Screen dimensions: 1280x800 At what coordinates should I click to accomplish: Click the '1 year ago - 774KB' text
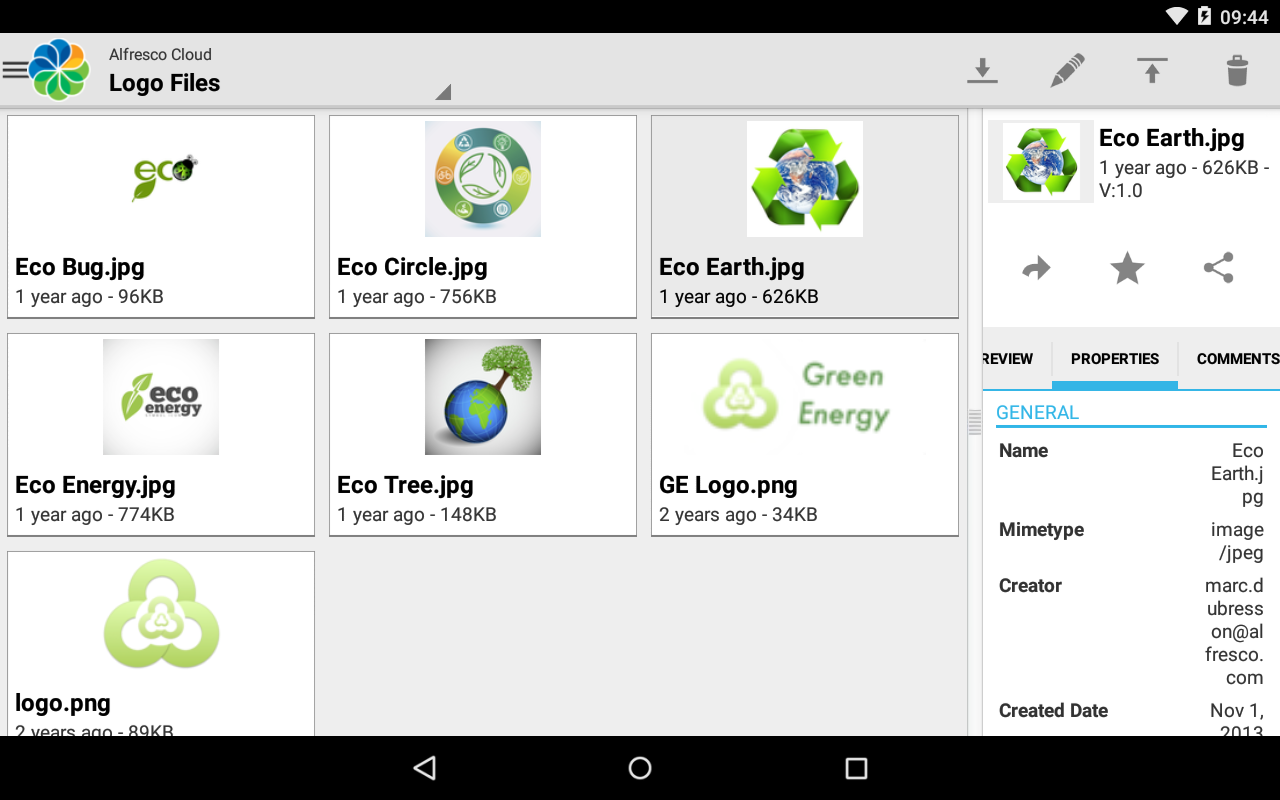tap(95, 515)
